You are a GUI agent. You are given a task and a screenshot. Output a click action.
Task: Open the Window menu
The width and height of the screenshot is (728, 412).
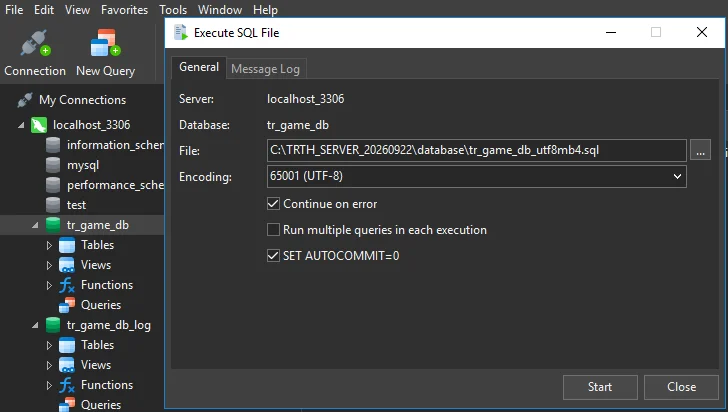(220, 10)
